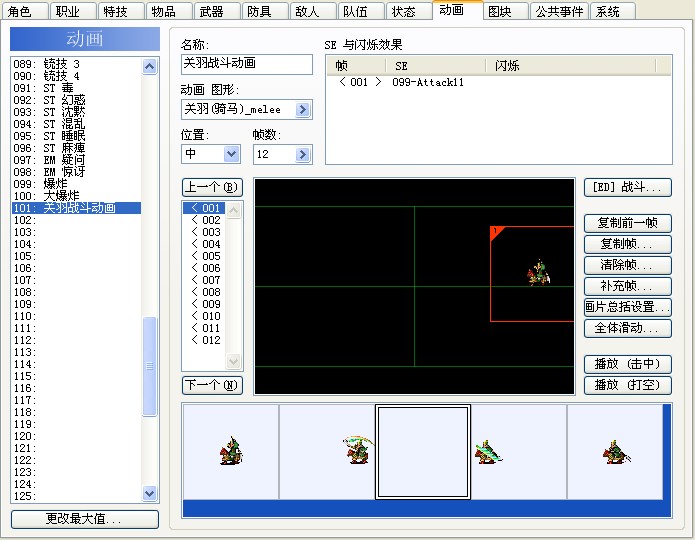Image resolution: width=695 pixels, height=540 pixels.
Task: Click 补充帧... button
Action: (x=628, y=286)
